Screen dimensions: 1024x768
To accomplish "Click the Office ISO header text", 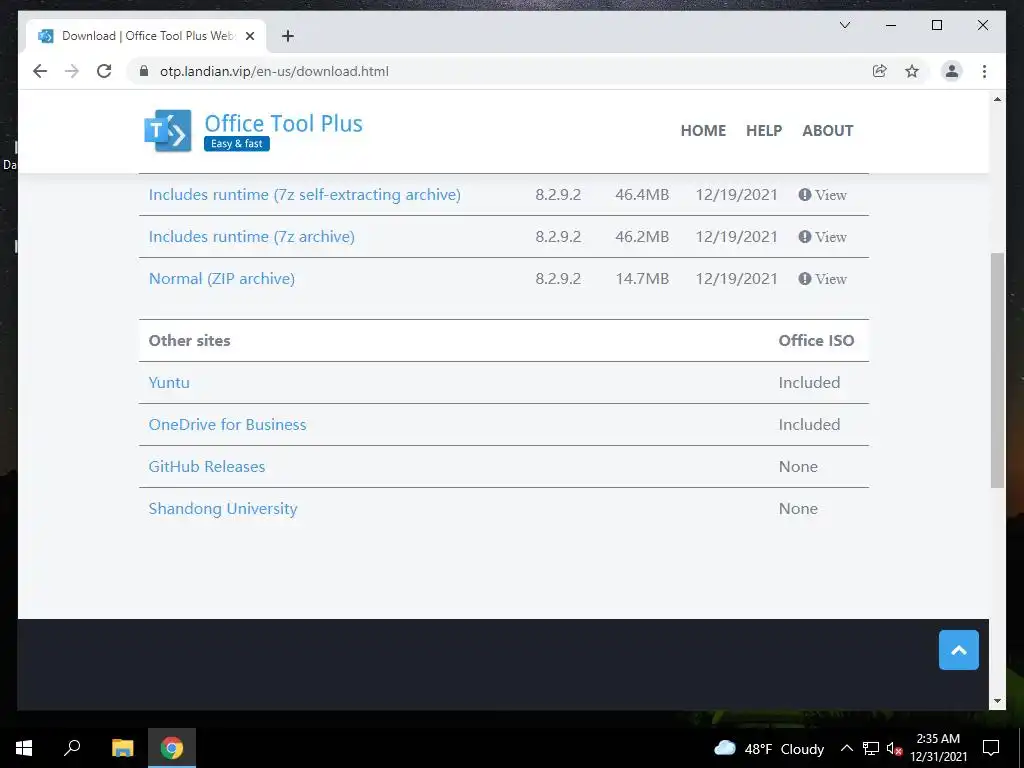I will tap(816, 340).
